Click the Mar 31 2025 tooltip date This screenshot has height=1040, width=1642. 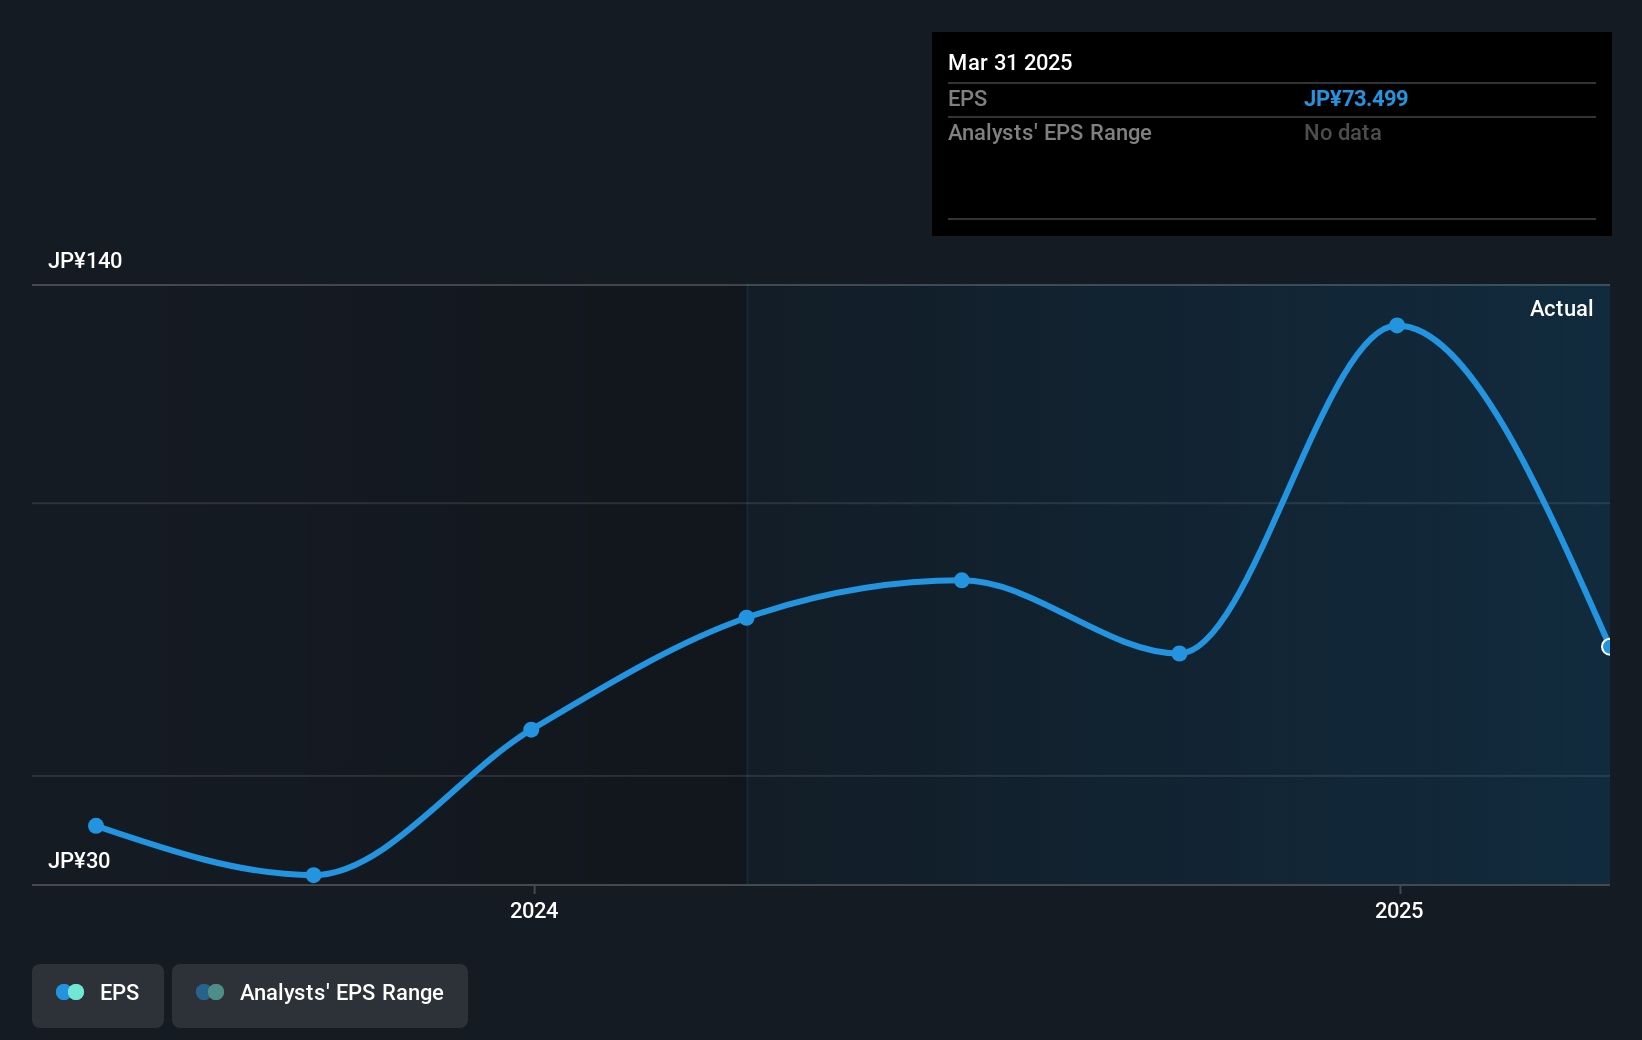tap(1010, 62)
